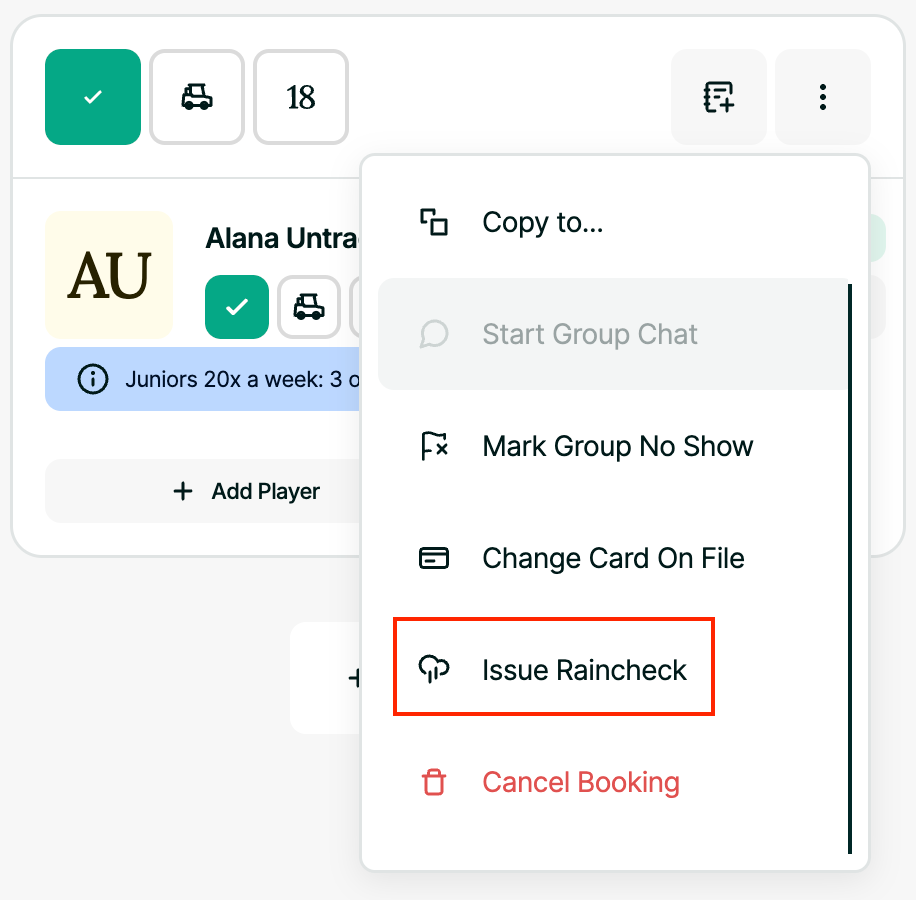This screenshot has width=916, height=900.
Task: Open the three-dot more options menu
Action: click(x=822, y=97)
